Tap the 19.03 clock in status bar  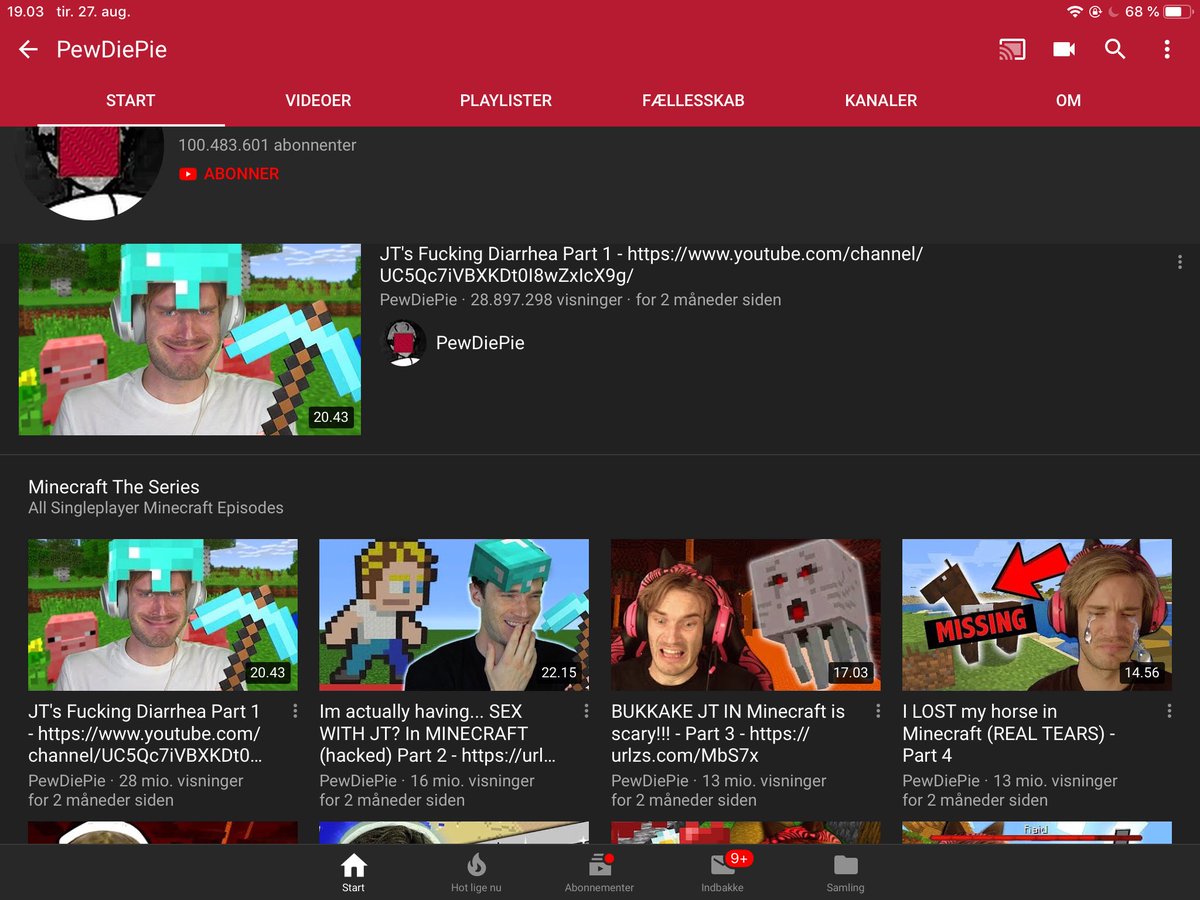point(25,12)
